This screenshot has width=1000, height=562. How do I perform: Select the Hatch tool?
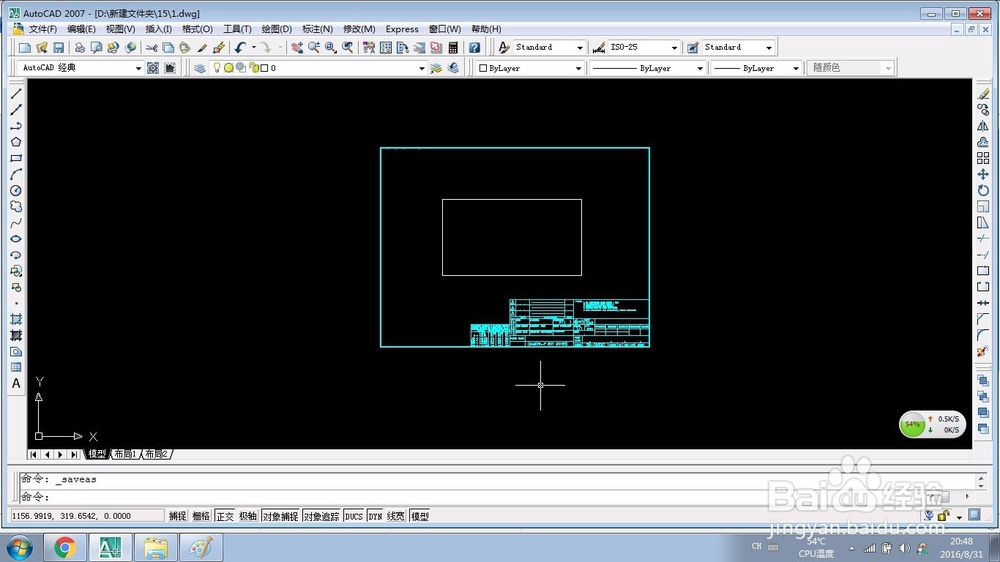point(16,319)
